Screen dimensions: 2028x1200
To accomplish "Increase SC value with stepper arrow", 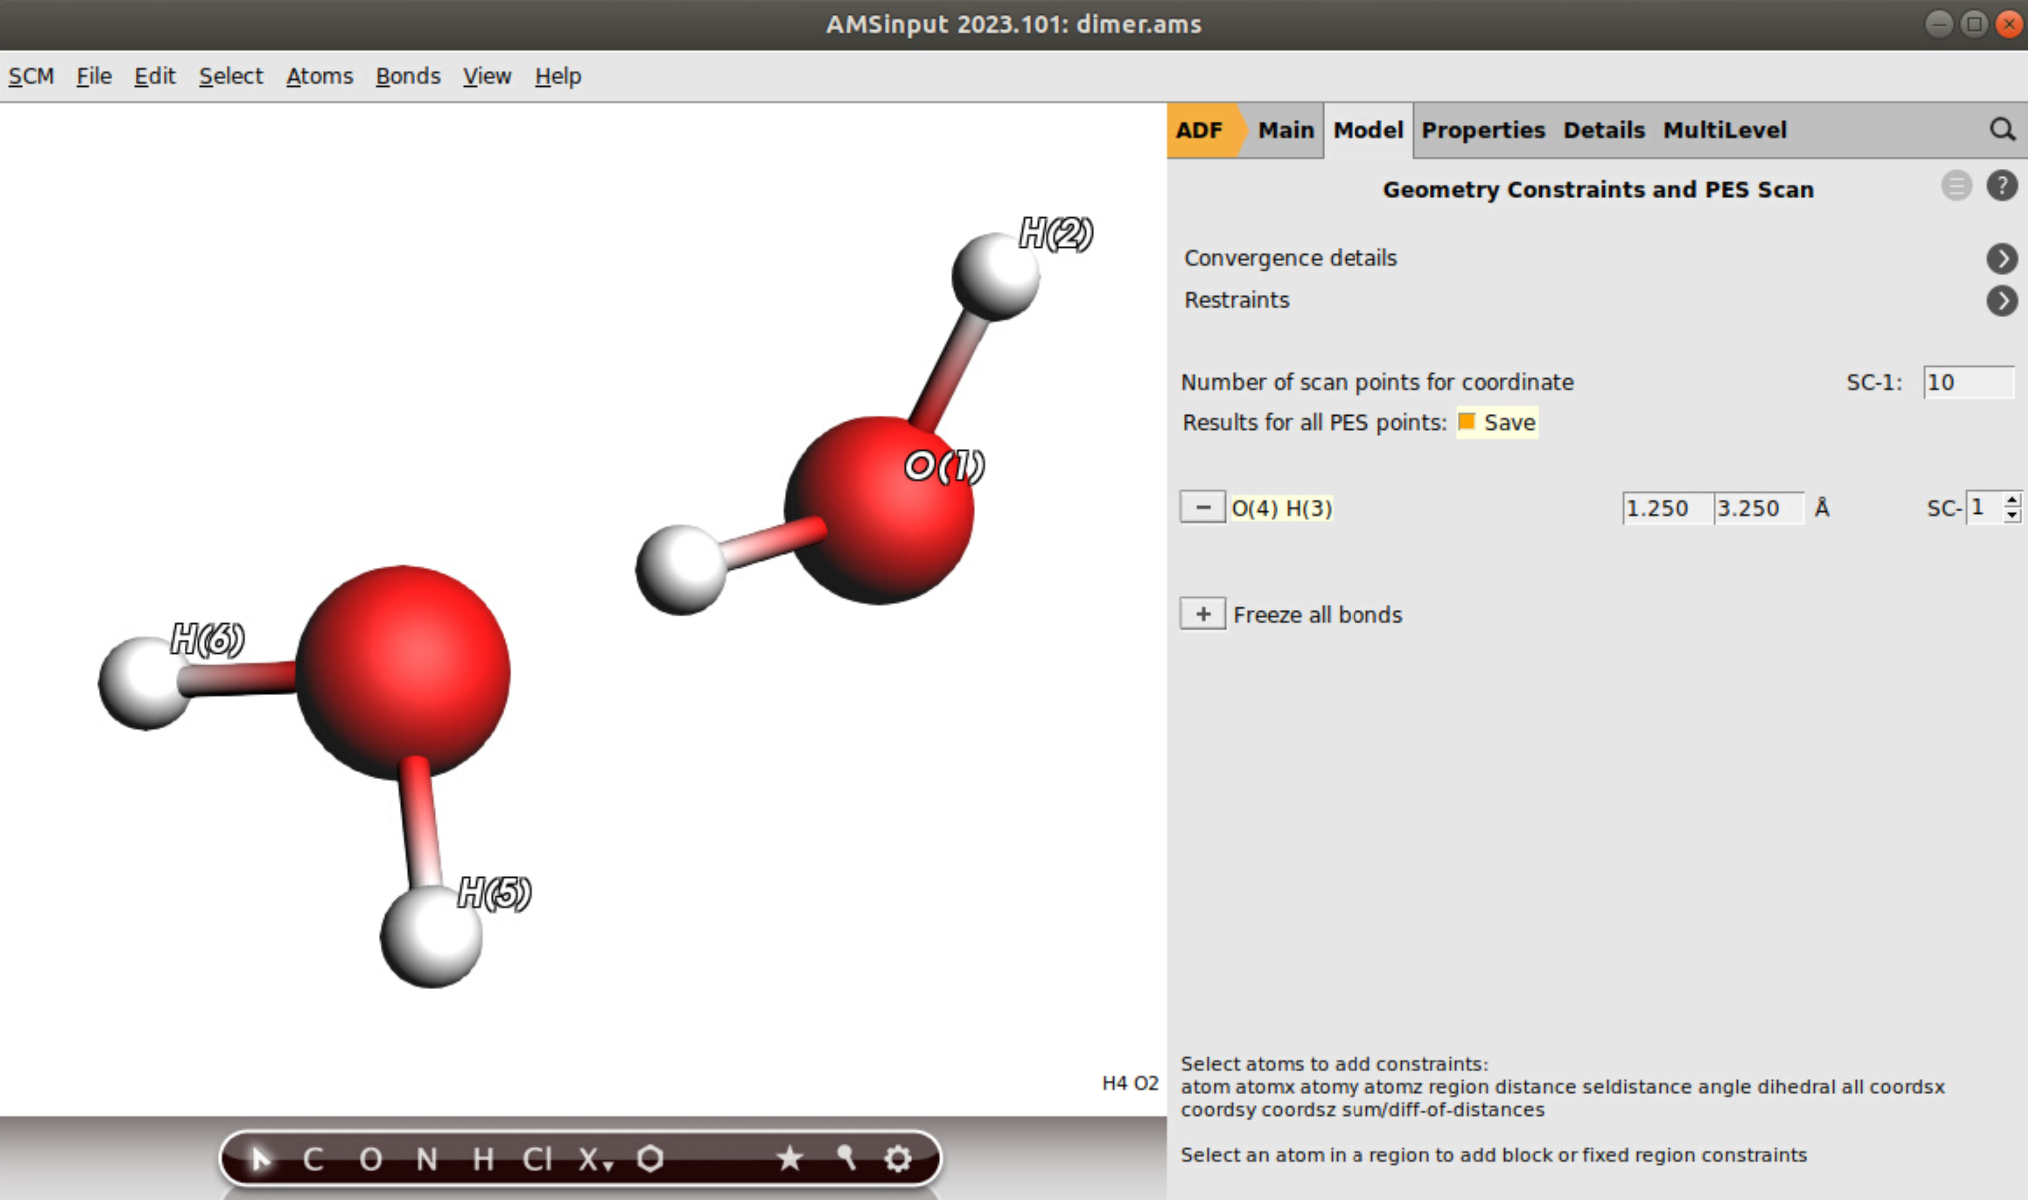I will [x=2009, y=502].
